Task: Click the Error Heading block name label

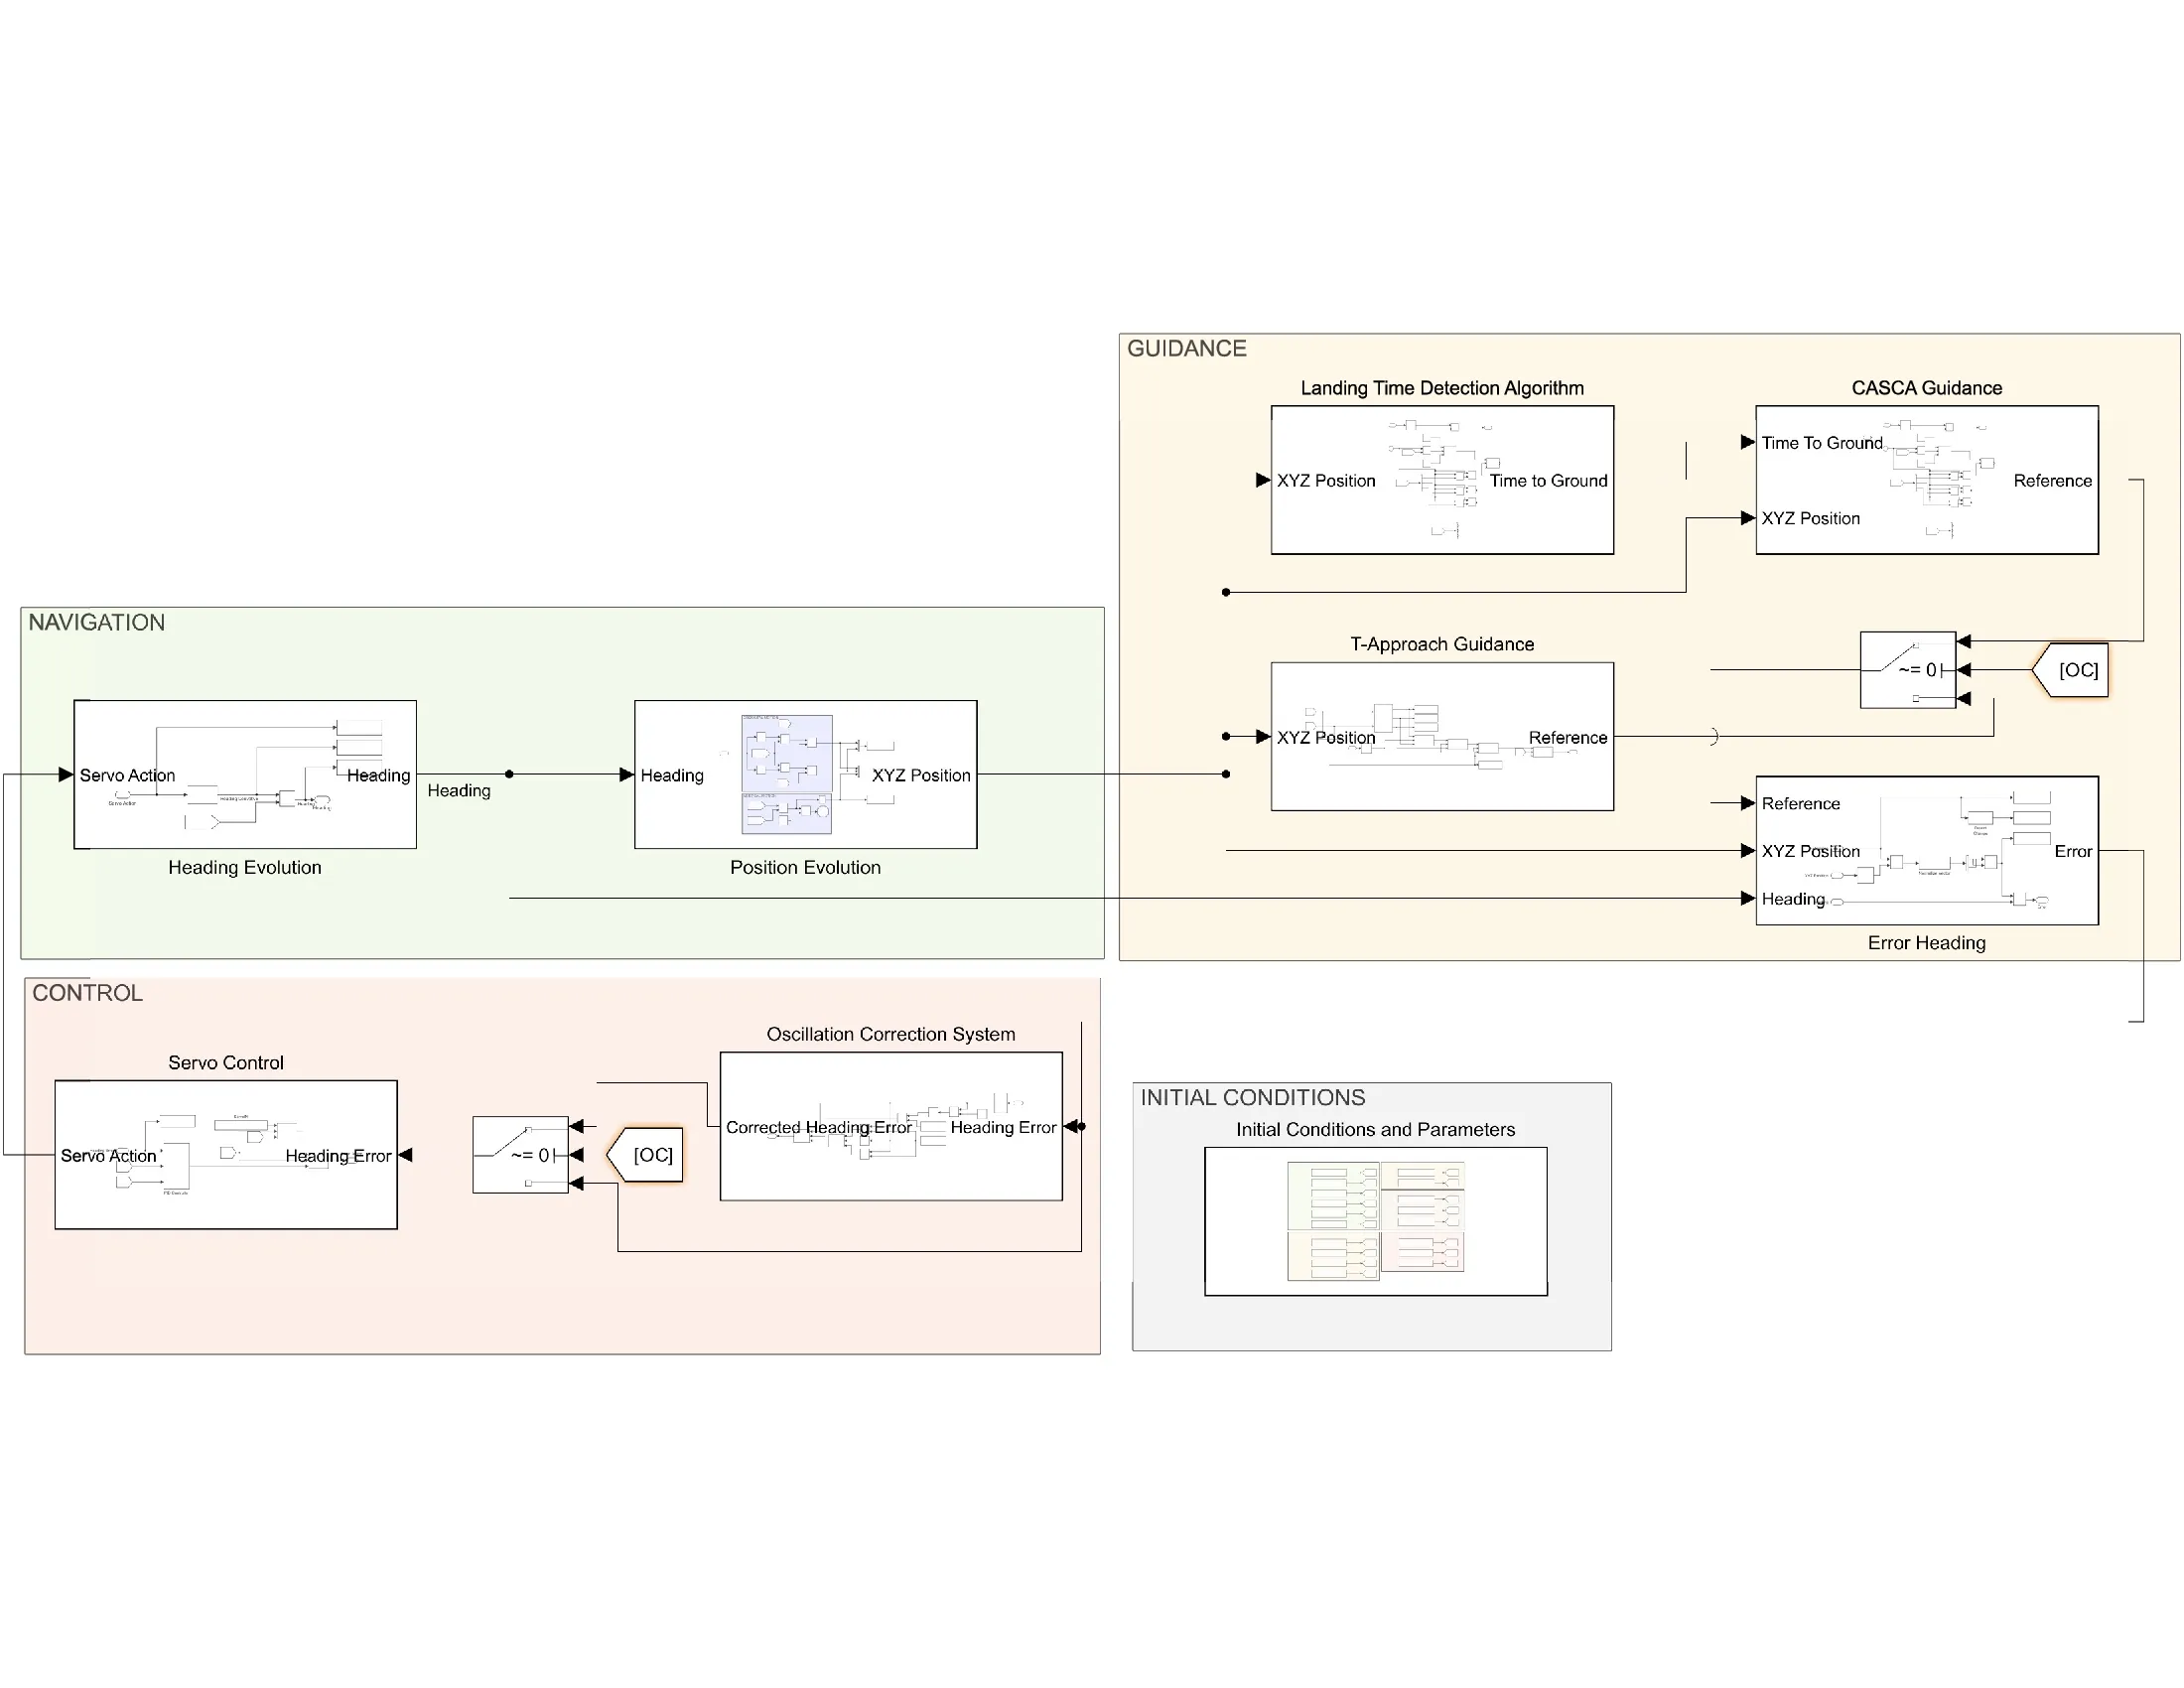Action: click(1926, 943)
